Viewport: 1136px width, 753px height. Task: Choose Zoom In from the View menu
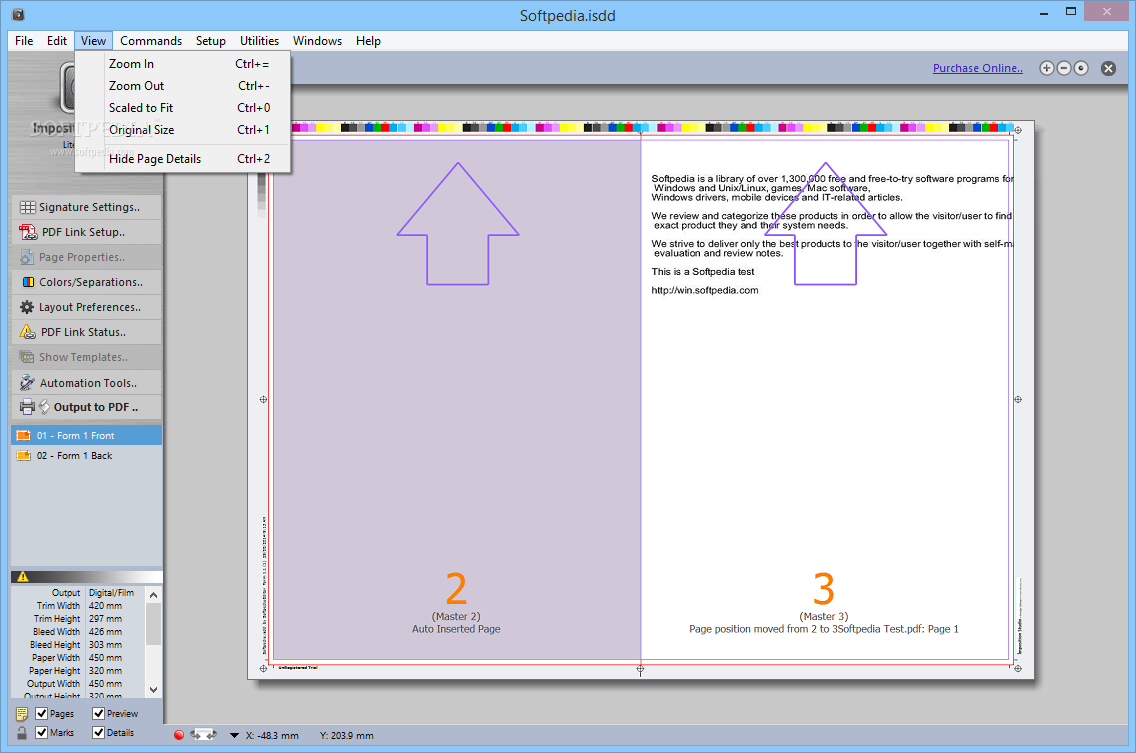[183, 64]
